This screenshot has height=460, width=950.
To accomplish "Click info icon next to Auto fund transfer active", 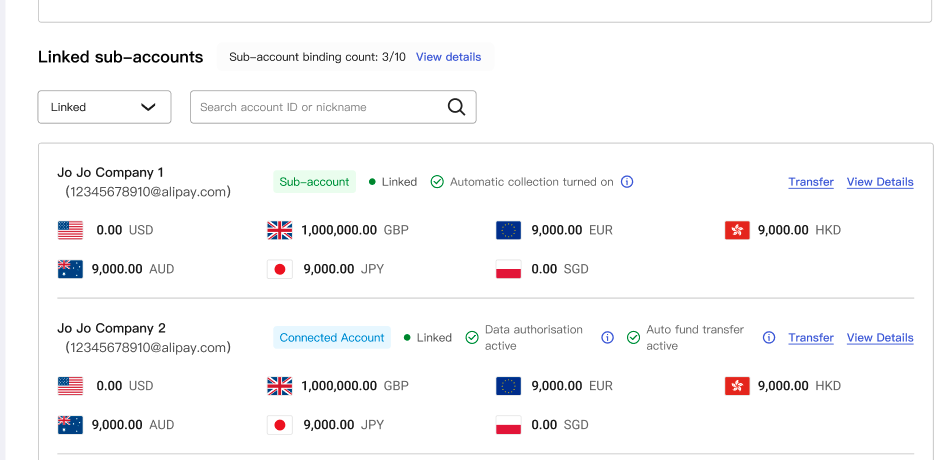I will (768, 338).
